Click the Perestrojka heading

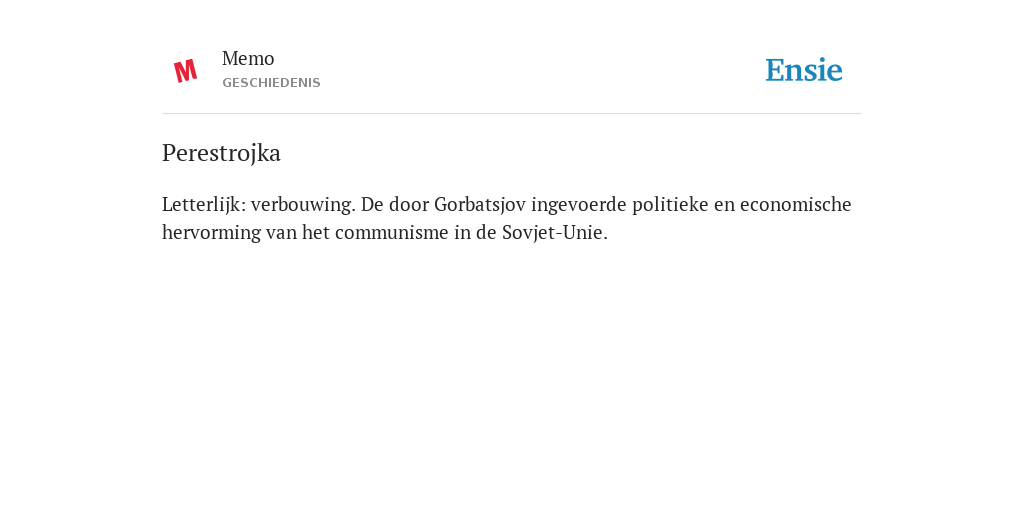(x=221, y=153)
